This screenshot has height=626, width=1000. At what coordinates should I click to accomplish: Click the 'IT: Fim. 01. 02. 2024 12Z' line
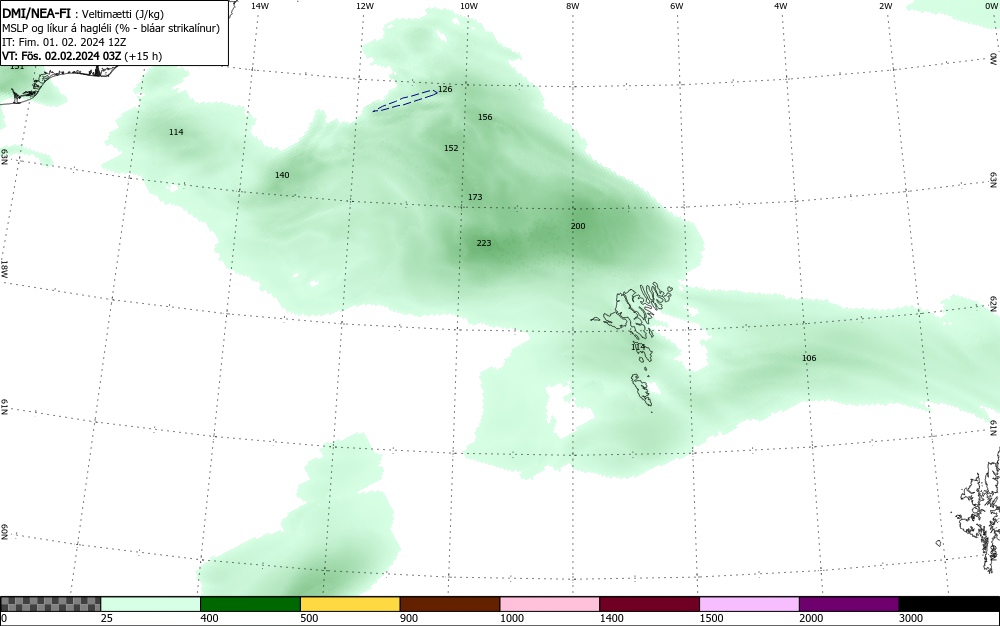(x=64, y=42)
